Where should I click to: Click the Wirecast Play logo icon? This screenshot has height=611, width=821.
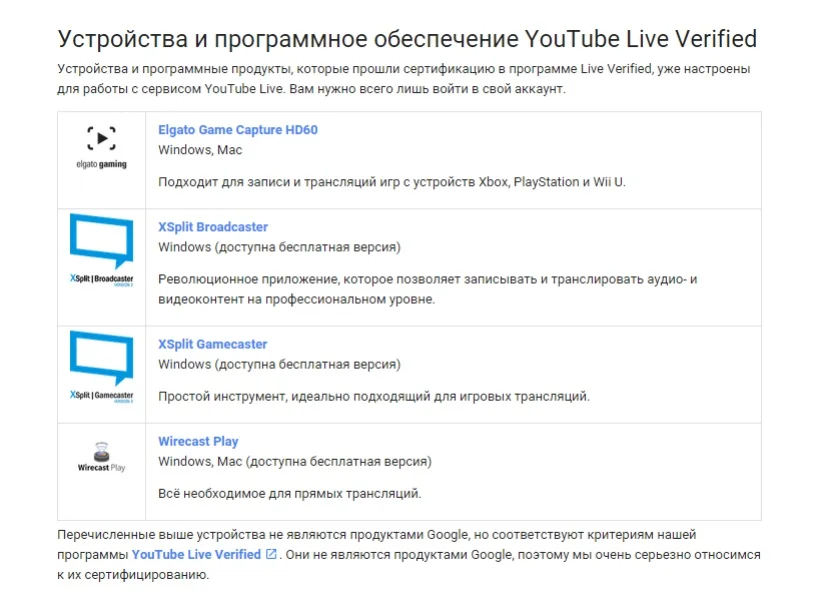tap(101, 450)
